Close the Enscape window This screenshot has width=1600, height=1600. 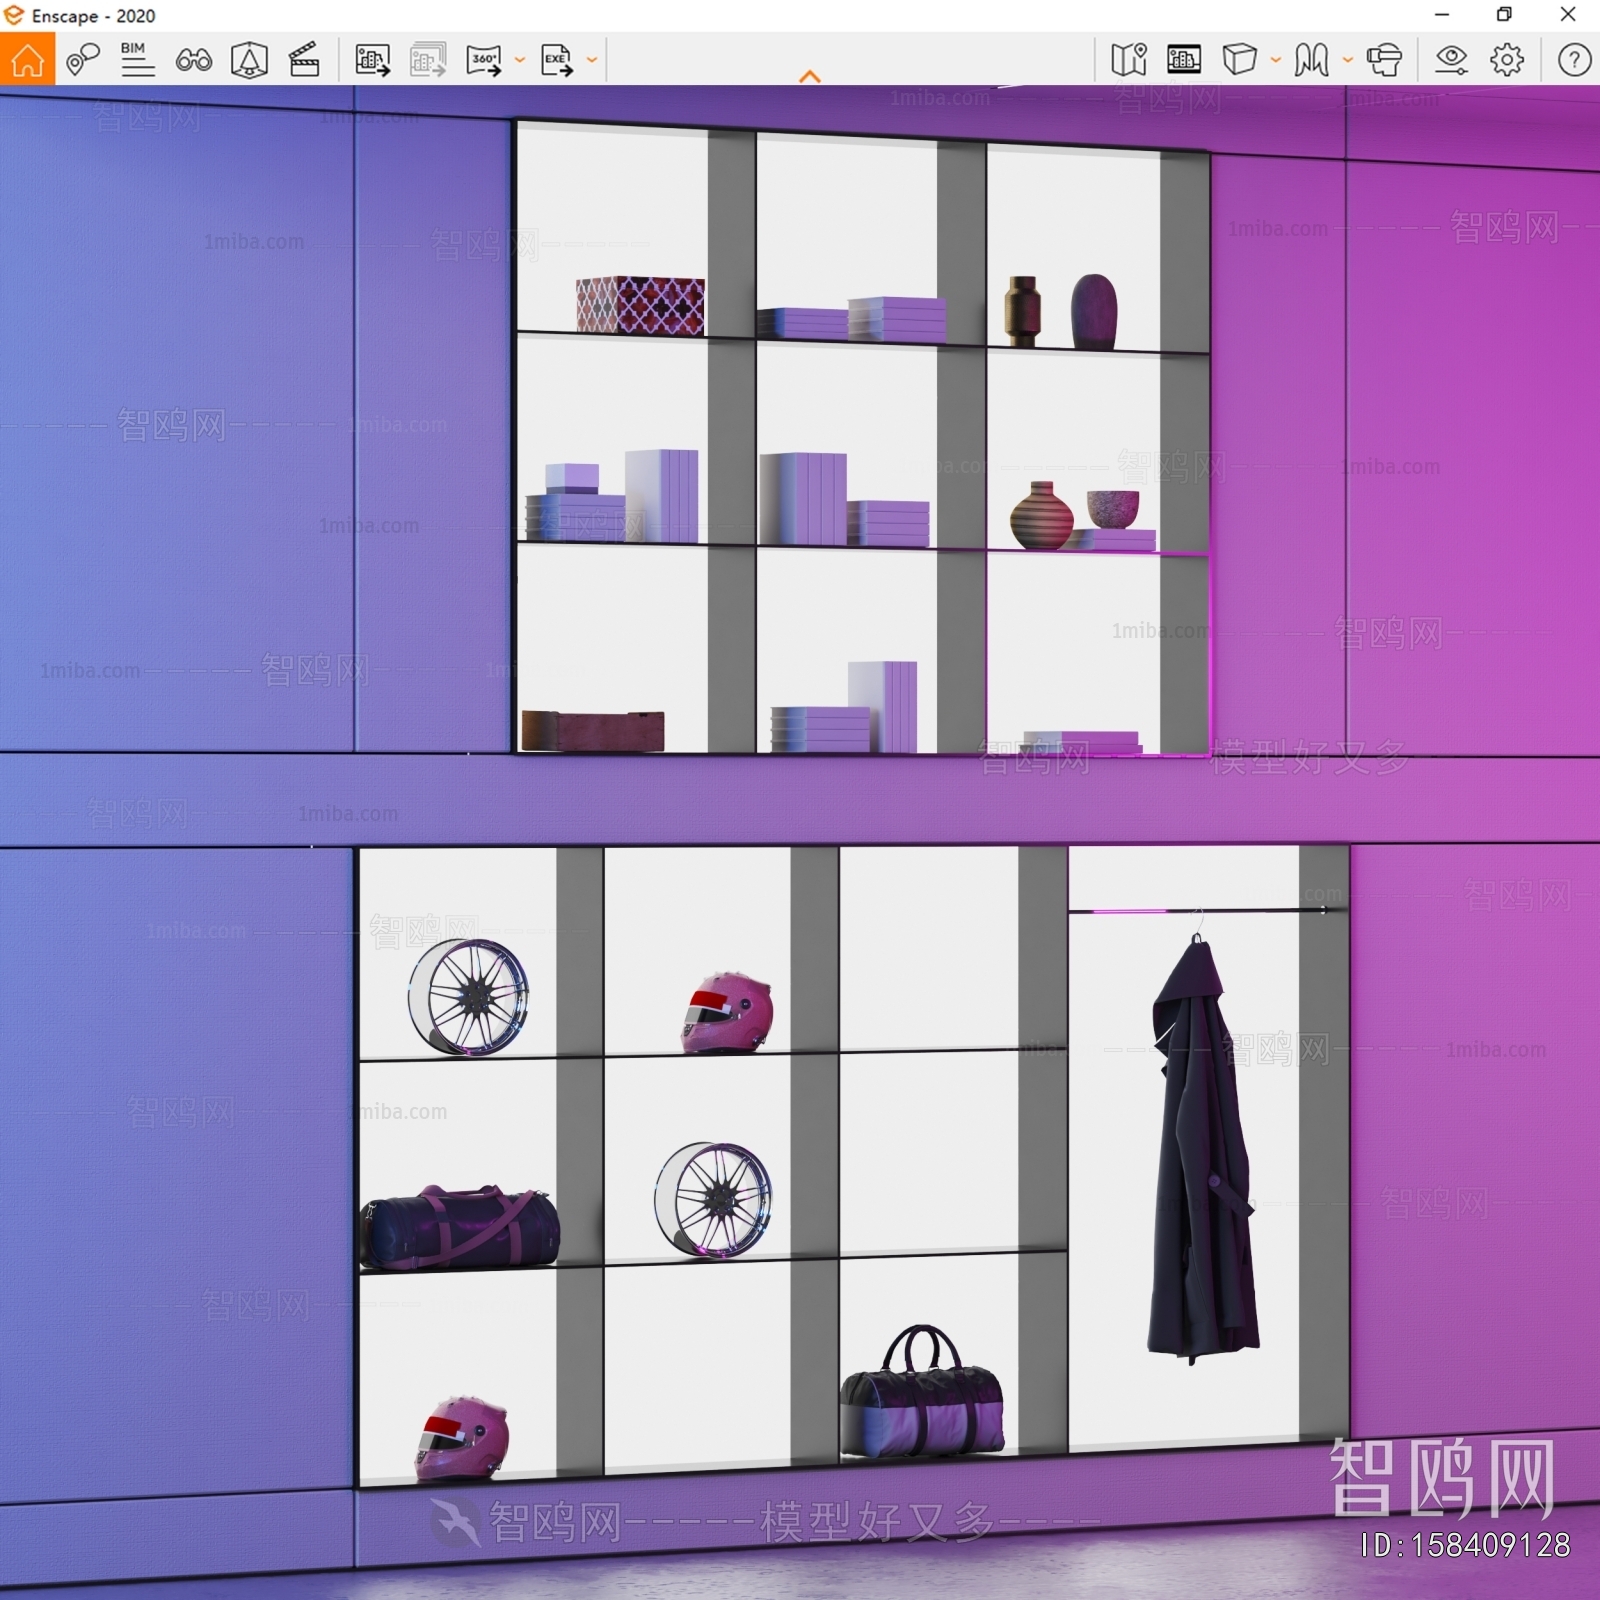(1568, 15)
